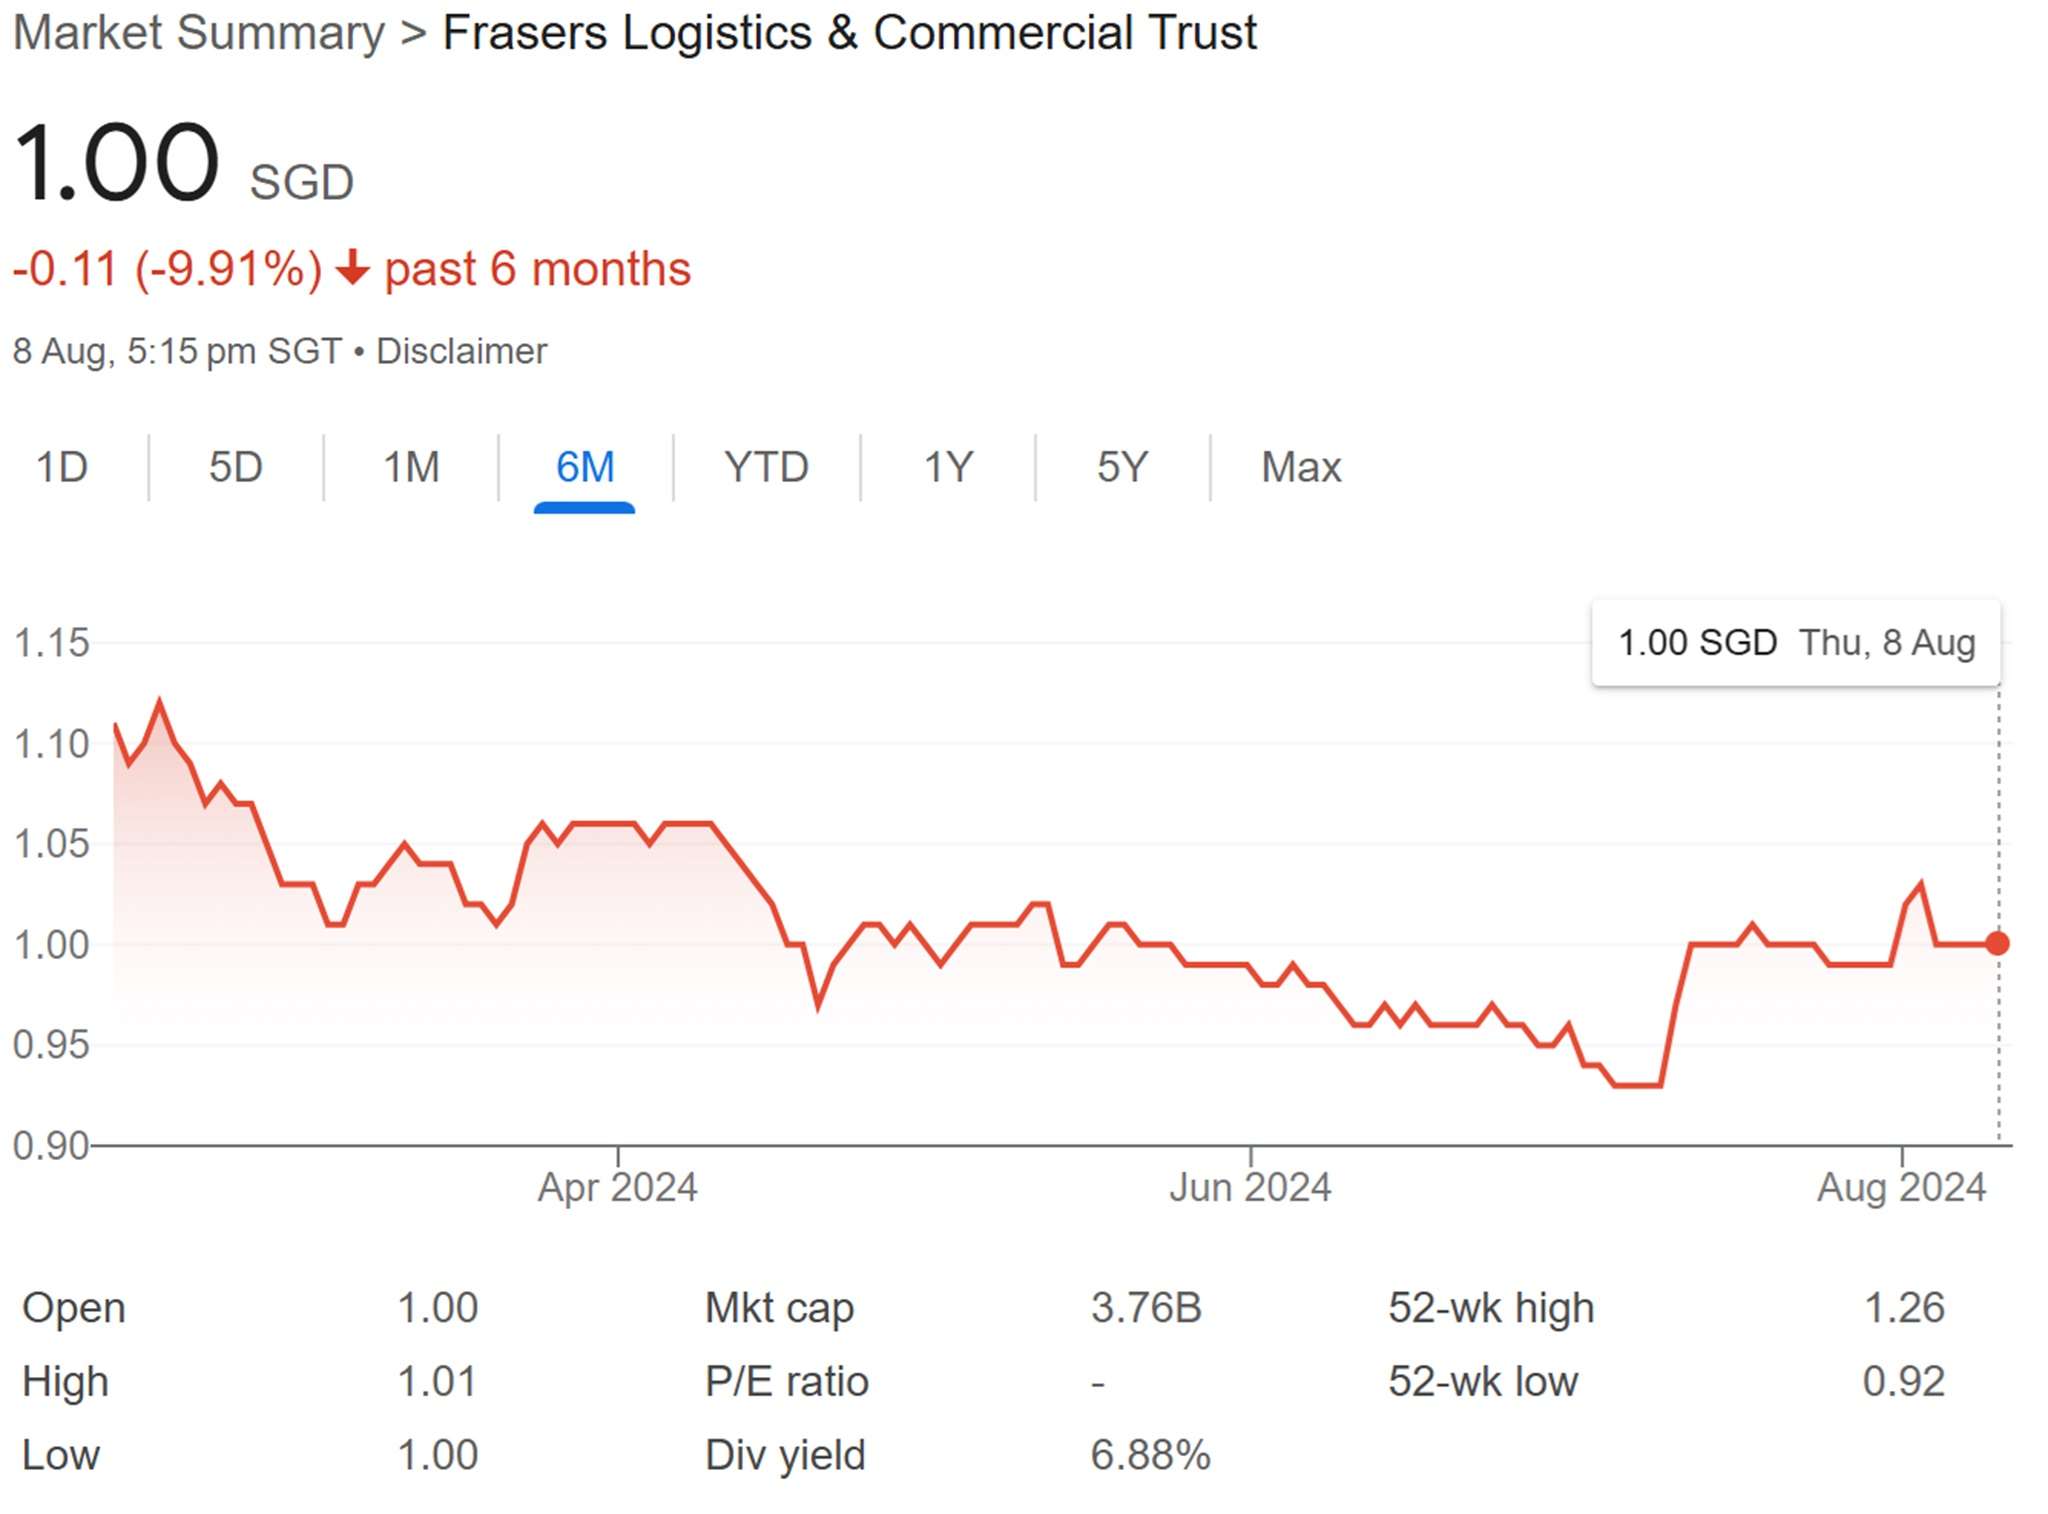This screenshot has width=2048, height=1514.
Task: Click the Frasers Logistics & Commercial Trust title
Action: coord(849,33)
